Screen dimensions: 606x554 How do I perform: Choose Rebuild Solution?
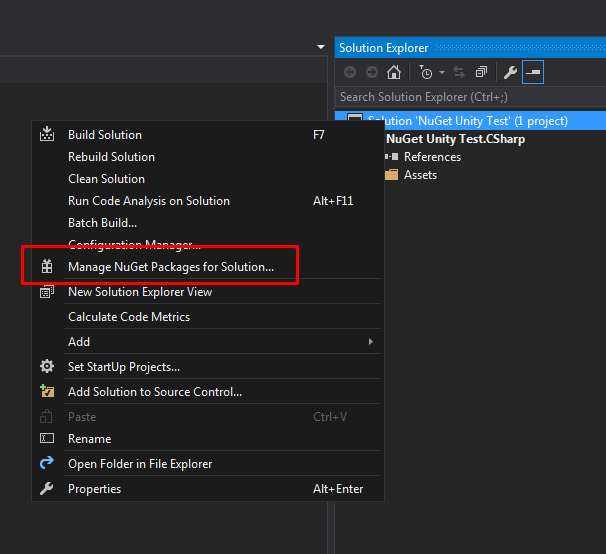click(x=208, y=157)
